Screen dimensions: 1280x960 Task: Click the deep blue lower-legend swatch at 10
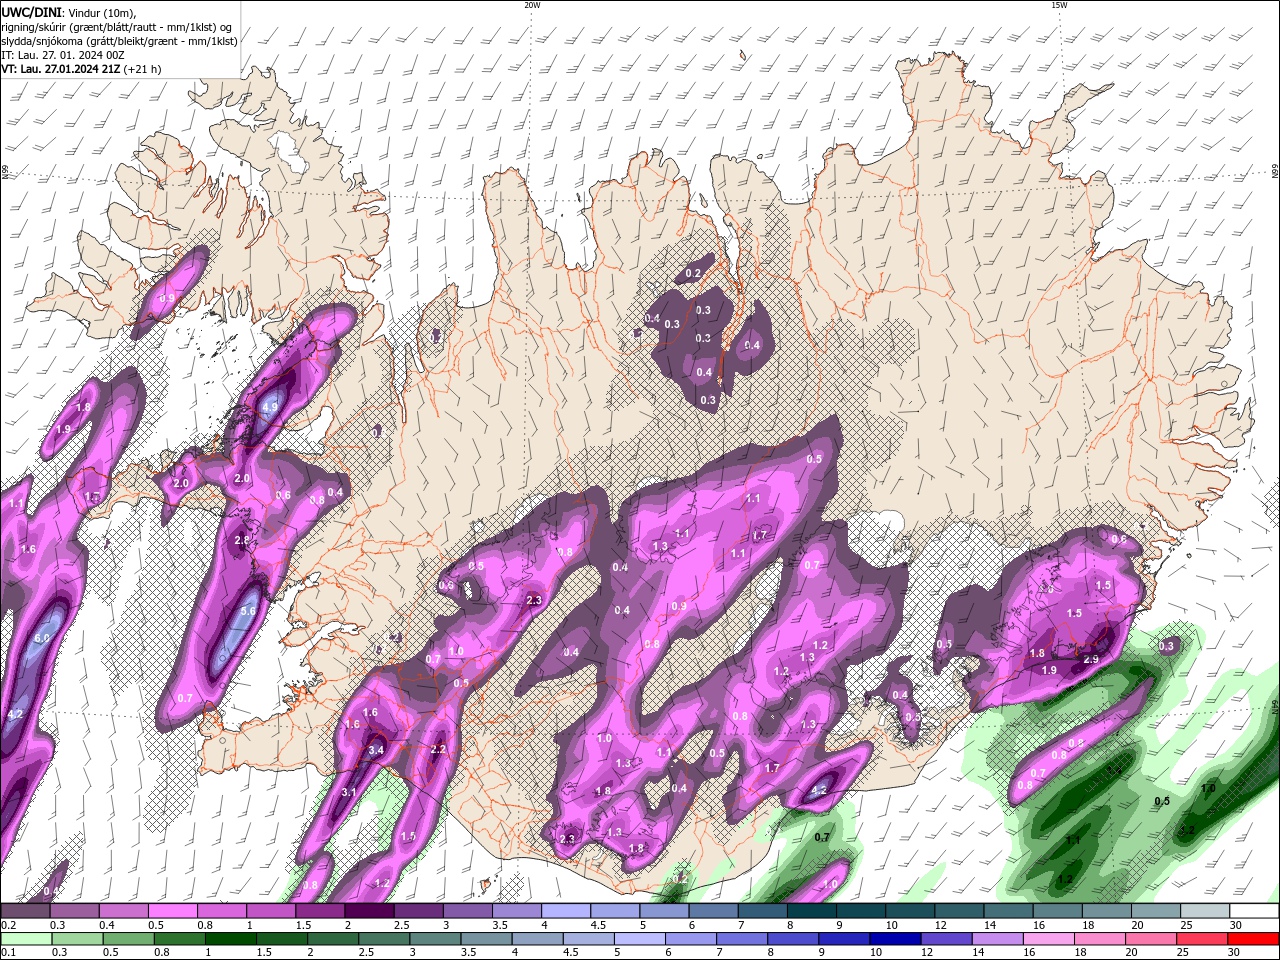[x=894, y=939]
